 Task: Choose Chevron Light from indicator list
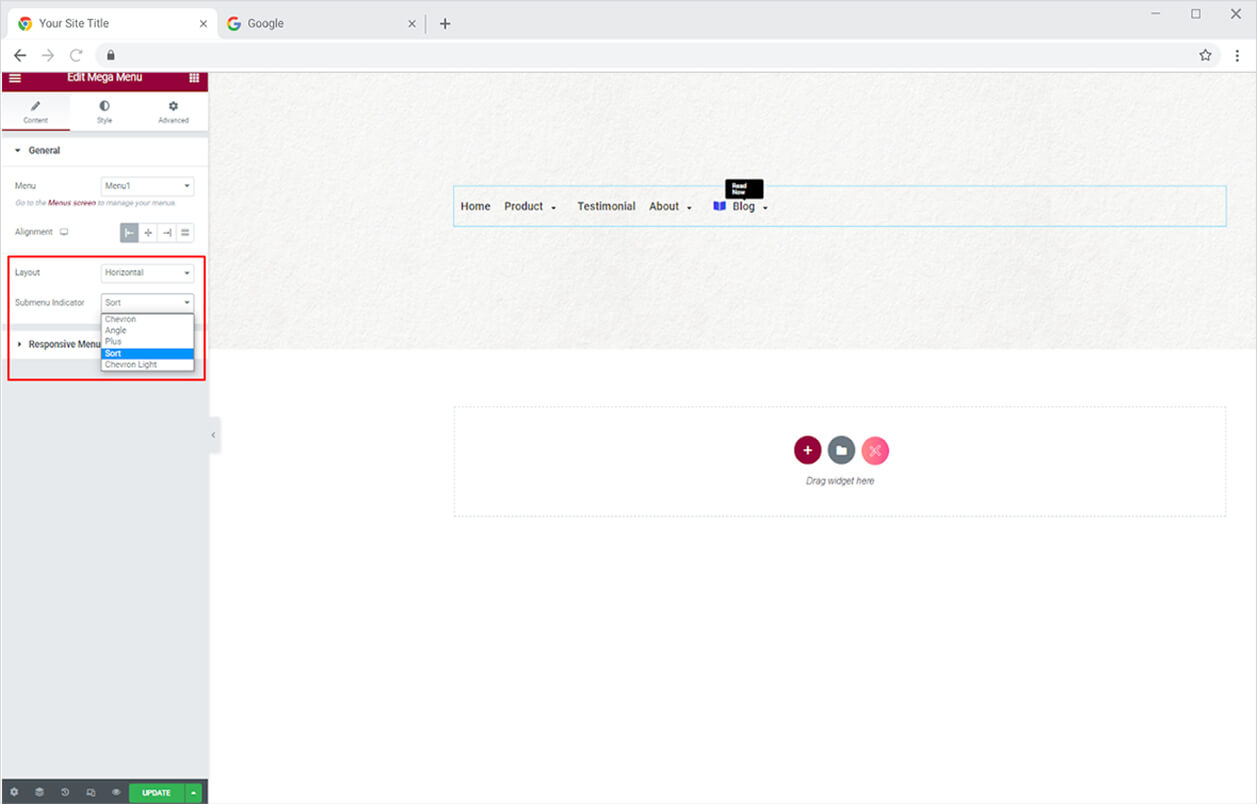pyautogui.click(x=131, y=365)
